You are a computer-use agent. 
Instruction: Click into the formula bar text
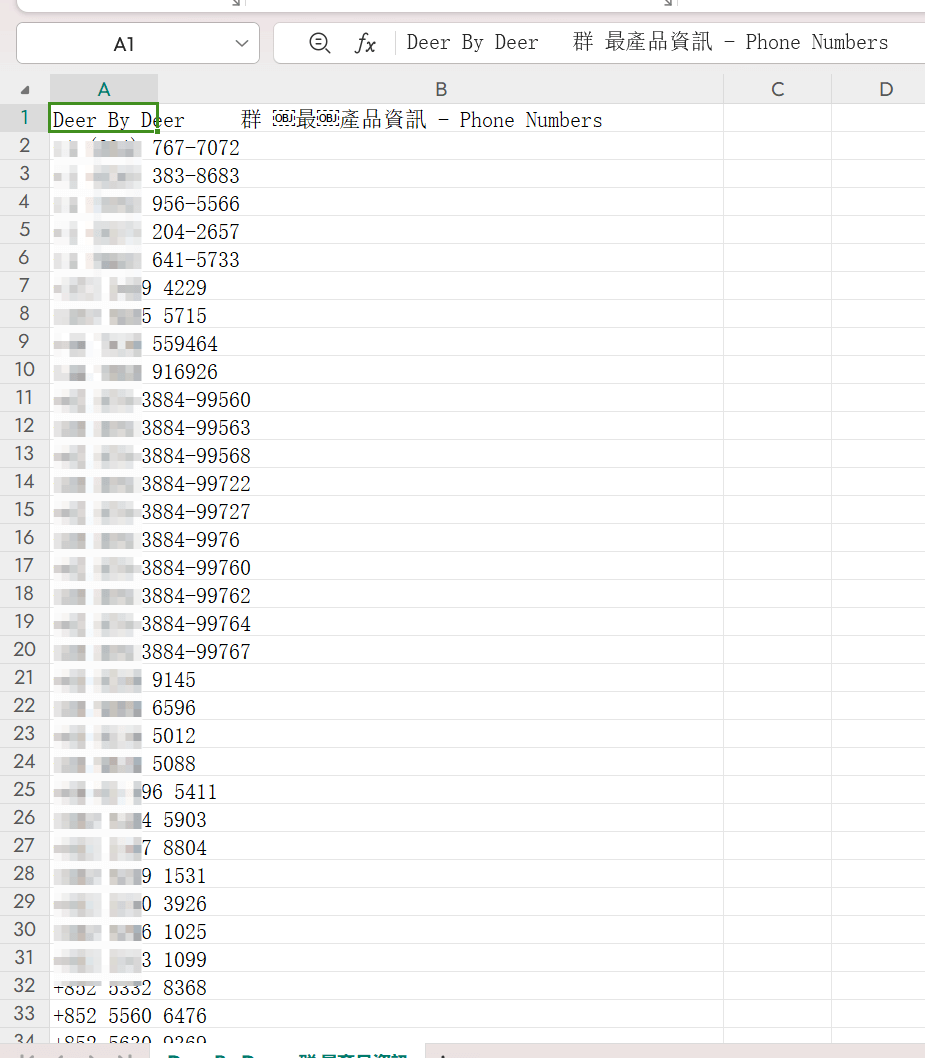[x=647, y=43]
